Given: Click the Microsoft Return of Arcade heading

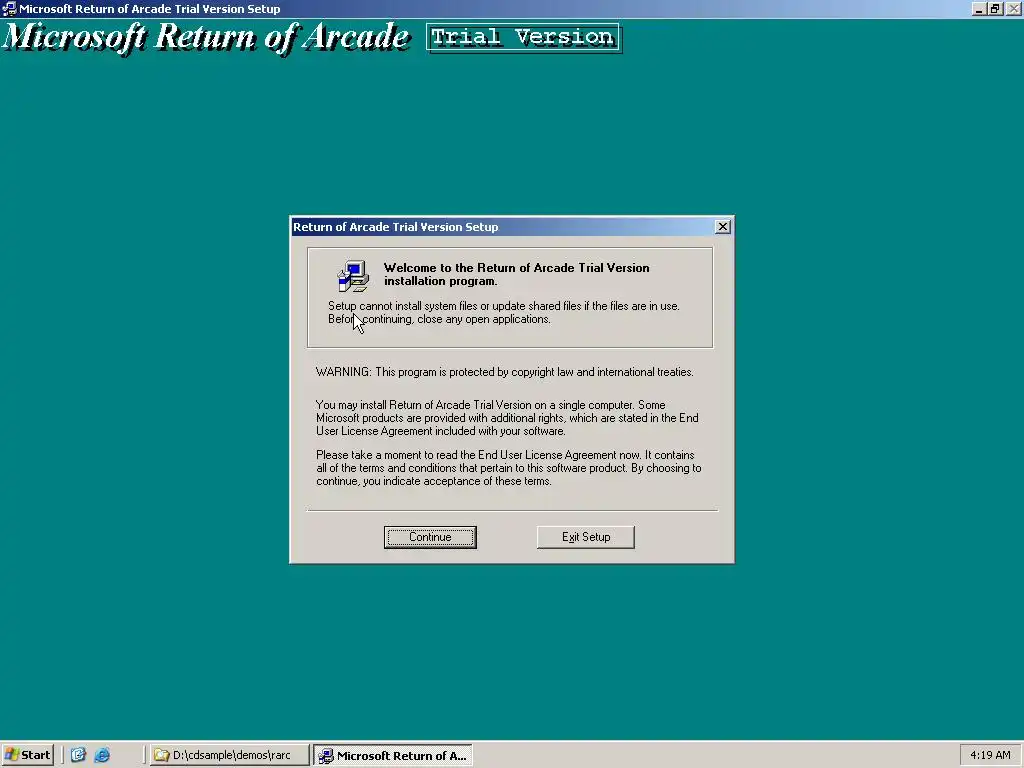Looking at the screenshot, I should tap(206, 37).
